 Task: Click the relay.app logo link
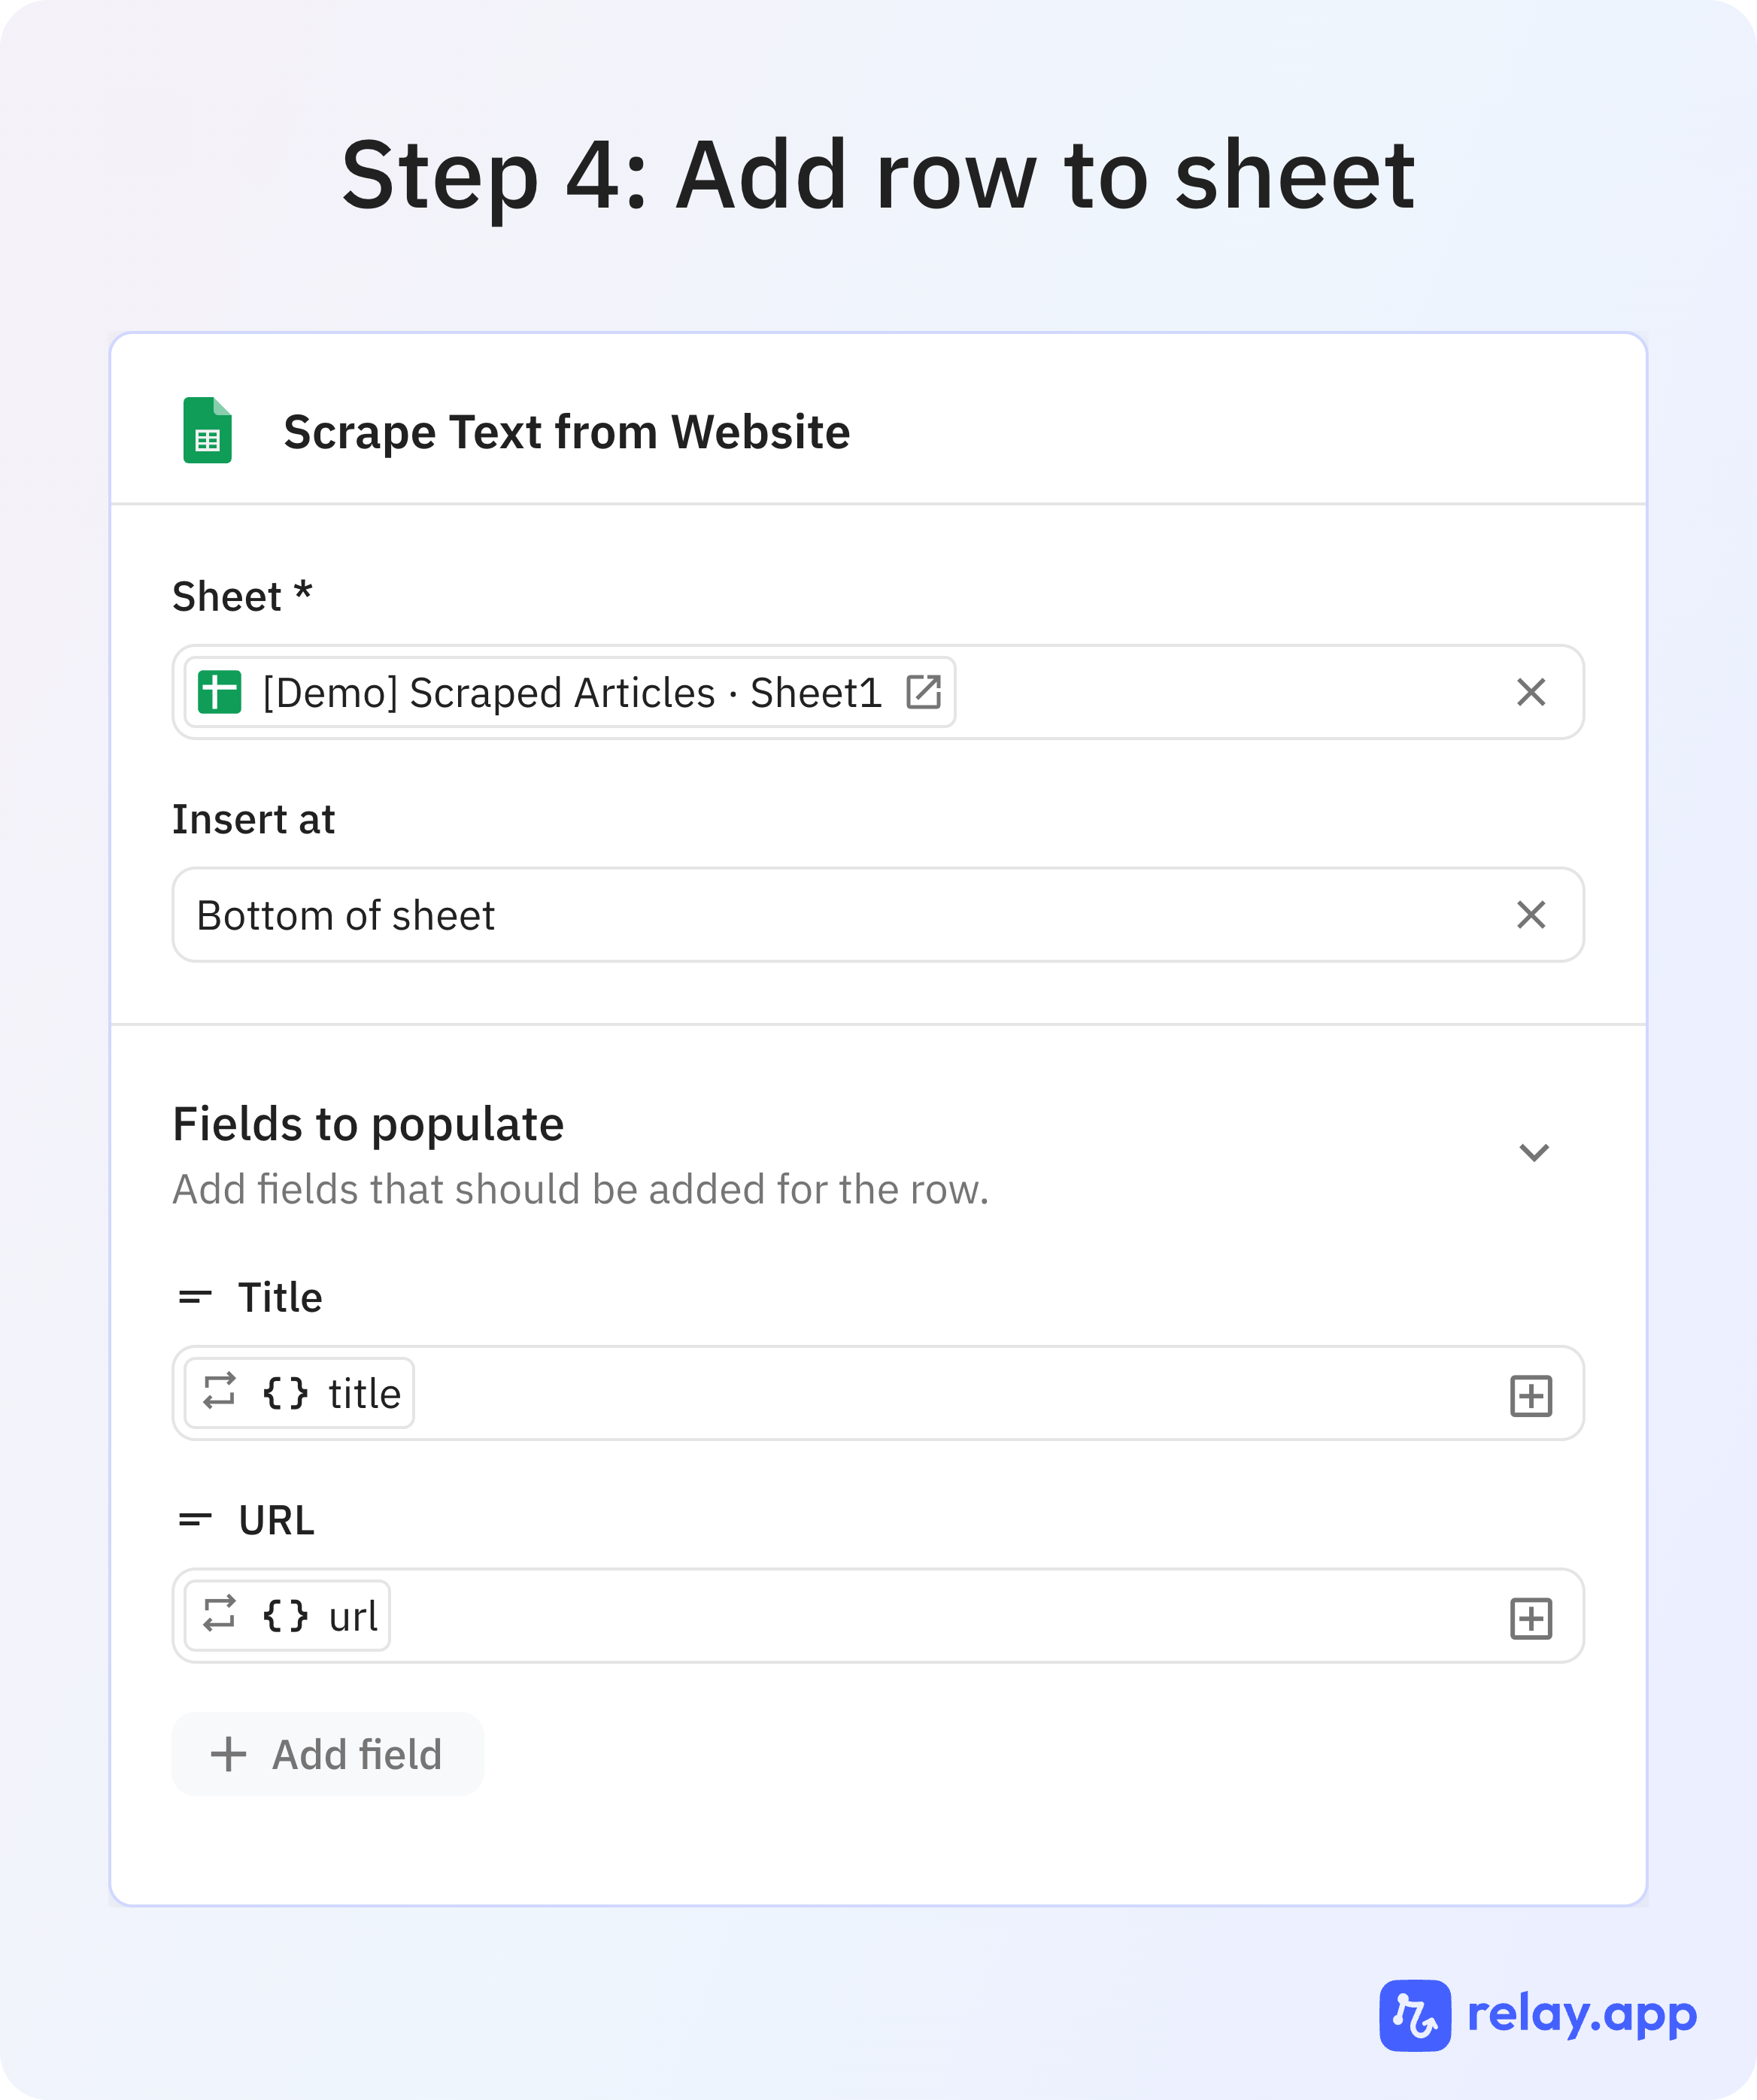point(1537,2015)
